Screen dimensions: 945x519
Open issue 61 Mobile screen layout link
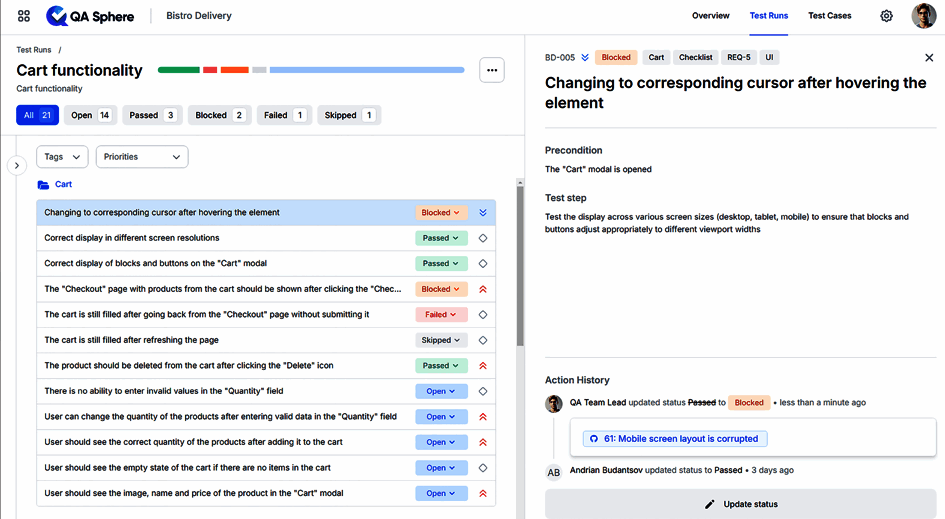(677, 439)
